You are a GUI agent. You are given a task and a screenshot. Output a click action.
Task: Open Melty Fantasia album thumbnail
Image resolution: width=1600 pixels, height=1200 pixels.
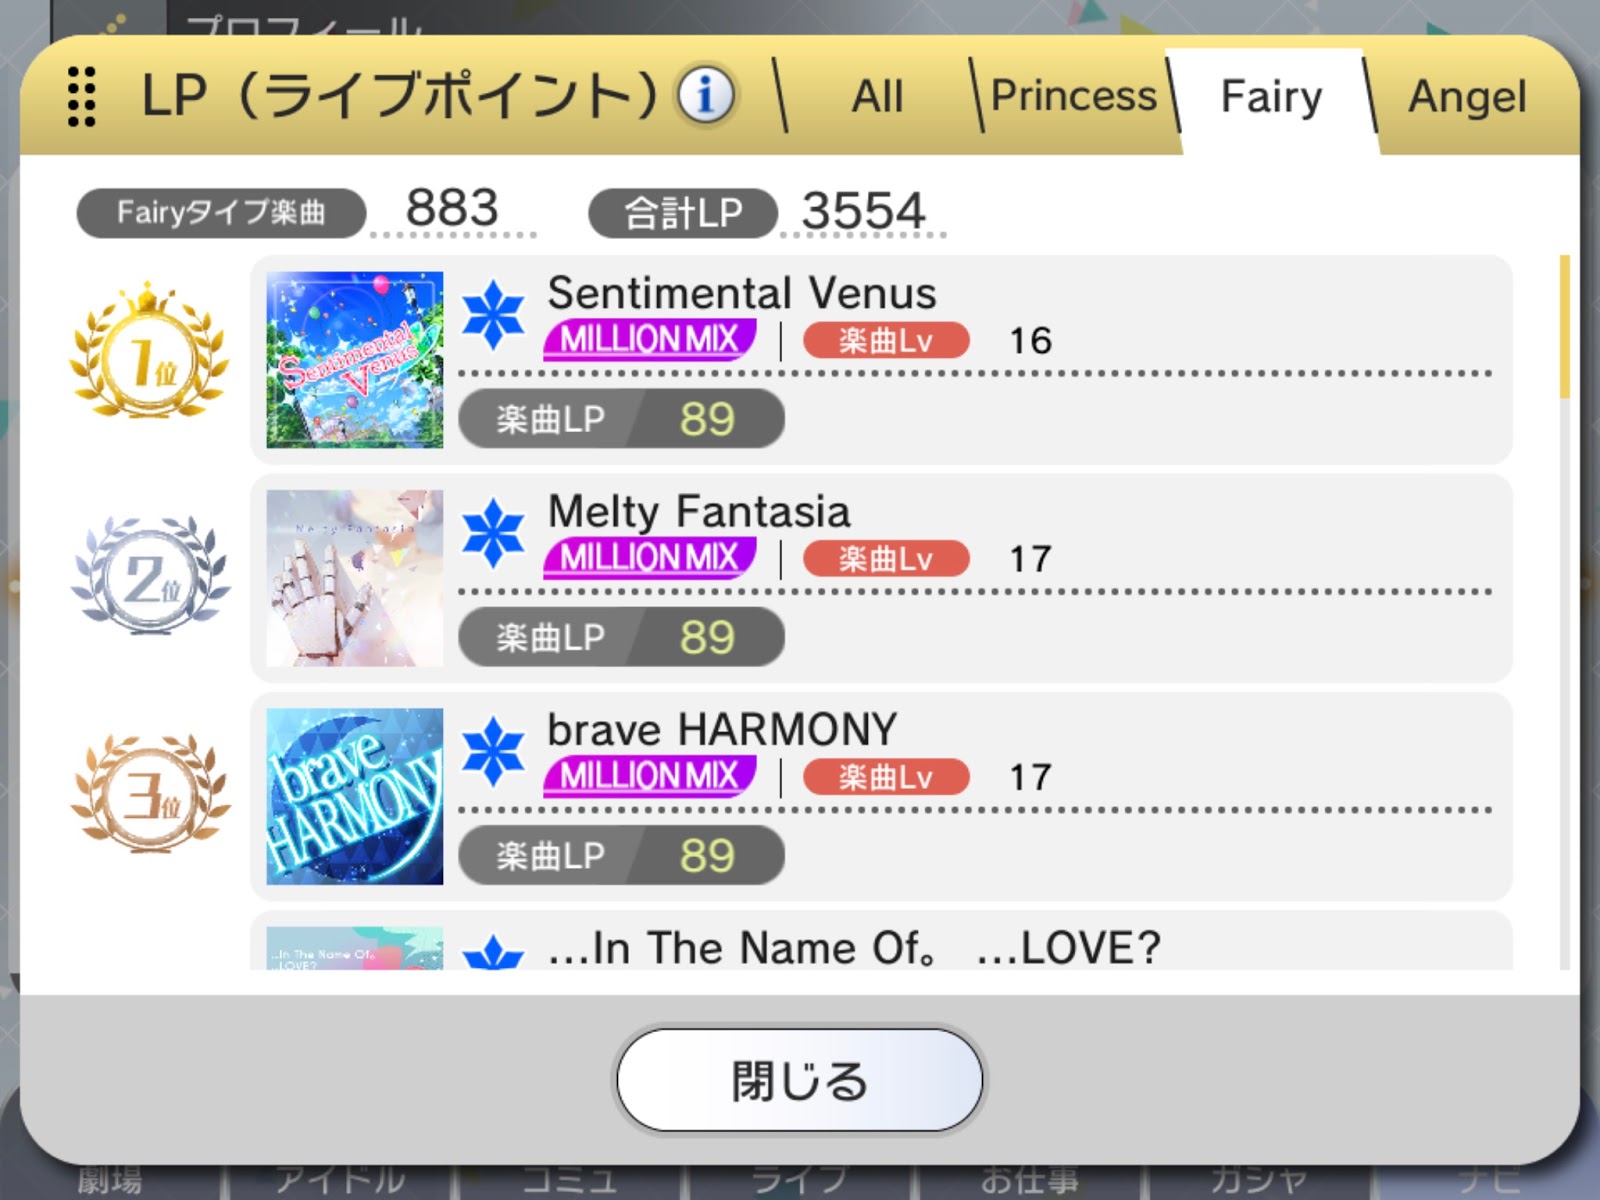point(355,577)
